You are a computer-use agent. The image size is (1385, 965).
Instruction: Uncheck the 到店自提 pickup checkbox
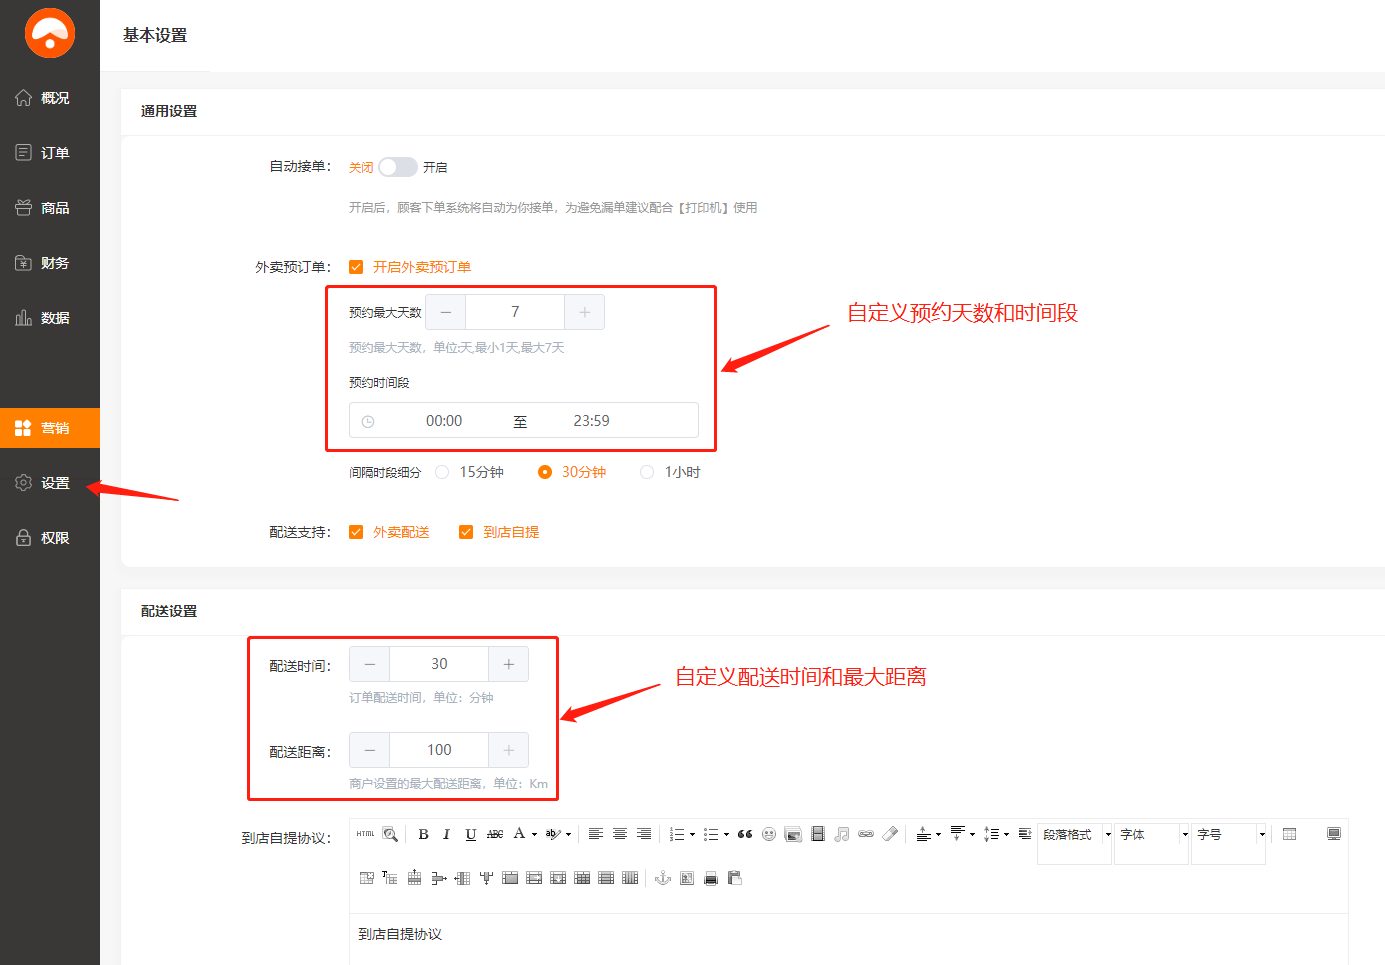pos(466,532)
